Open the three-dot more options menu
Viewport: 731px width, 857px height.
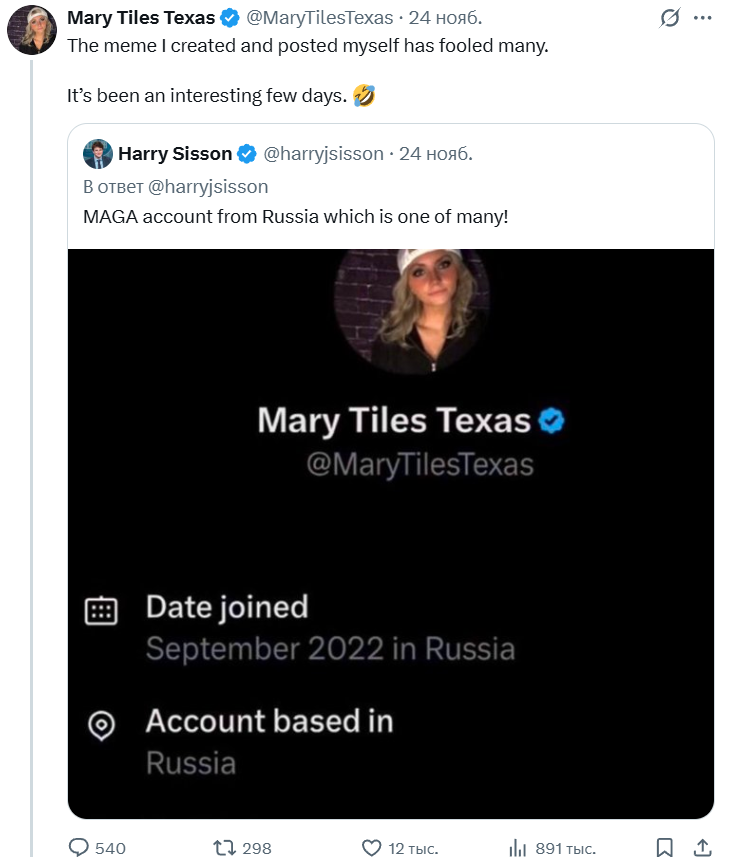point(703,18)
